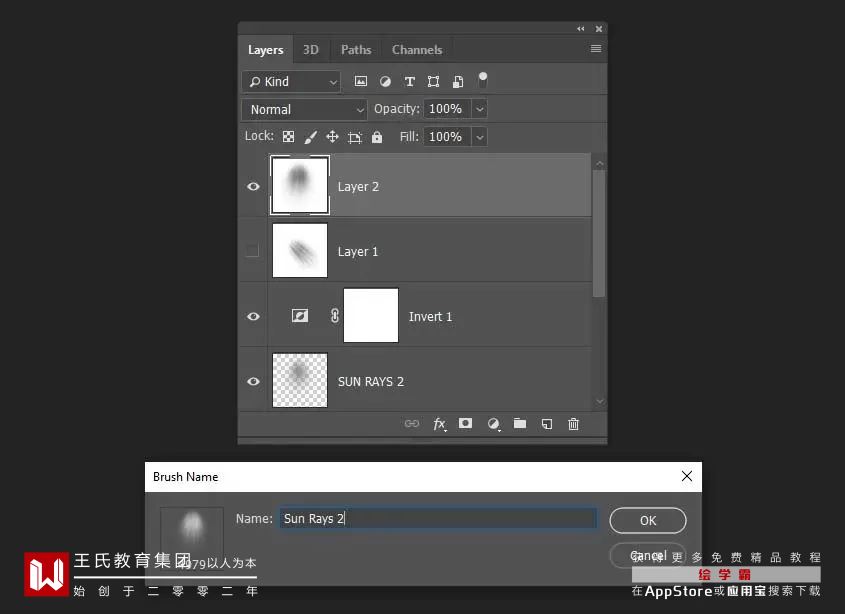This screenshot has height=614, width=845.
Task: Collapse the panel with double arrows
Action: (580, 29)
